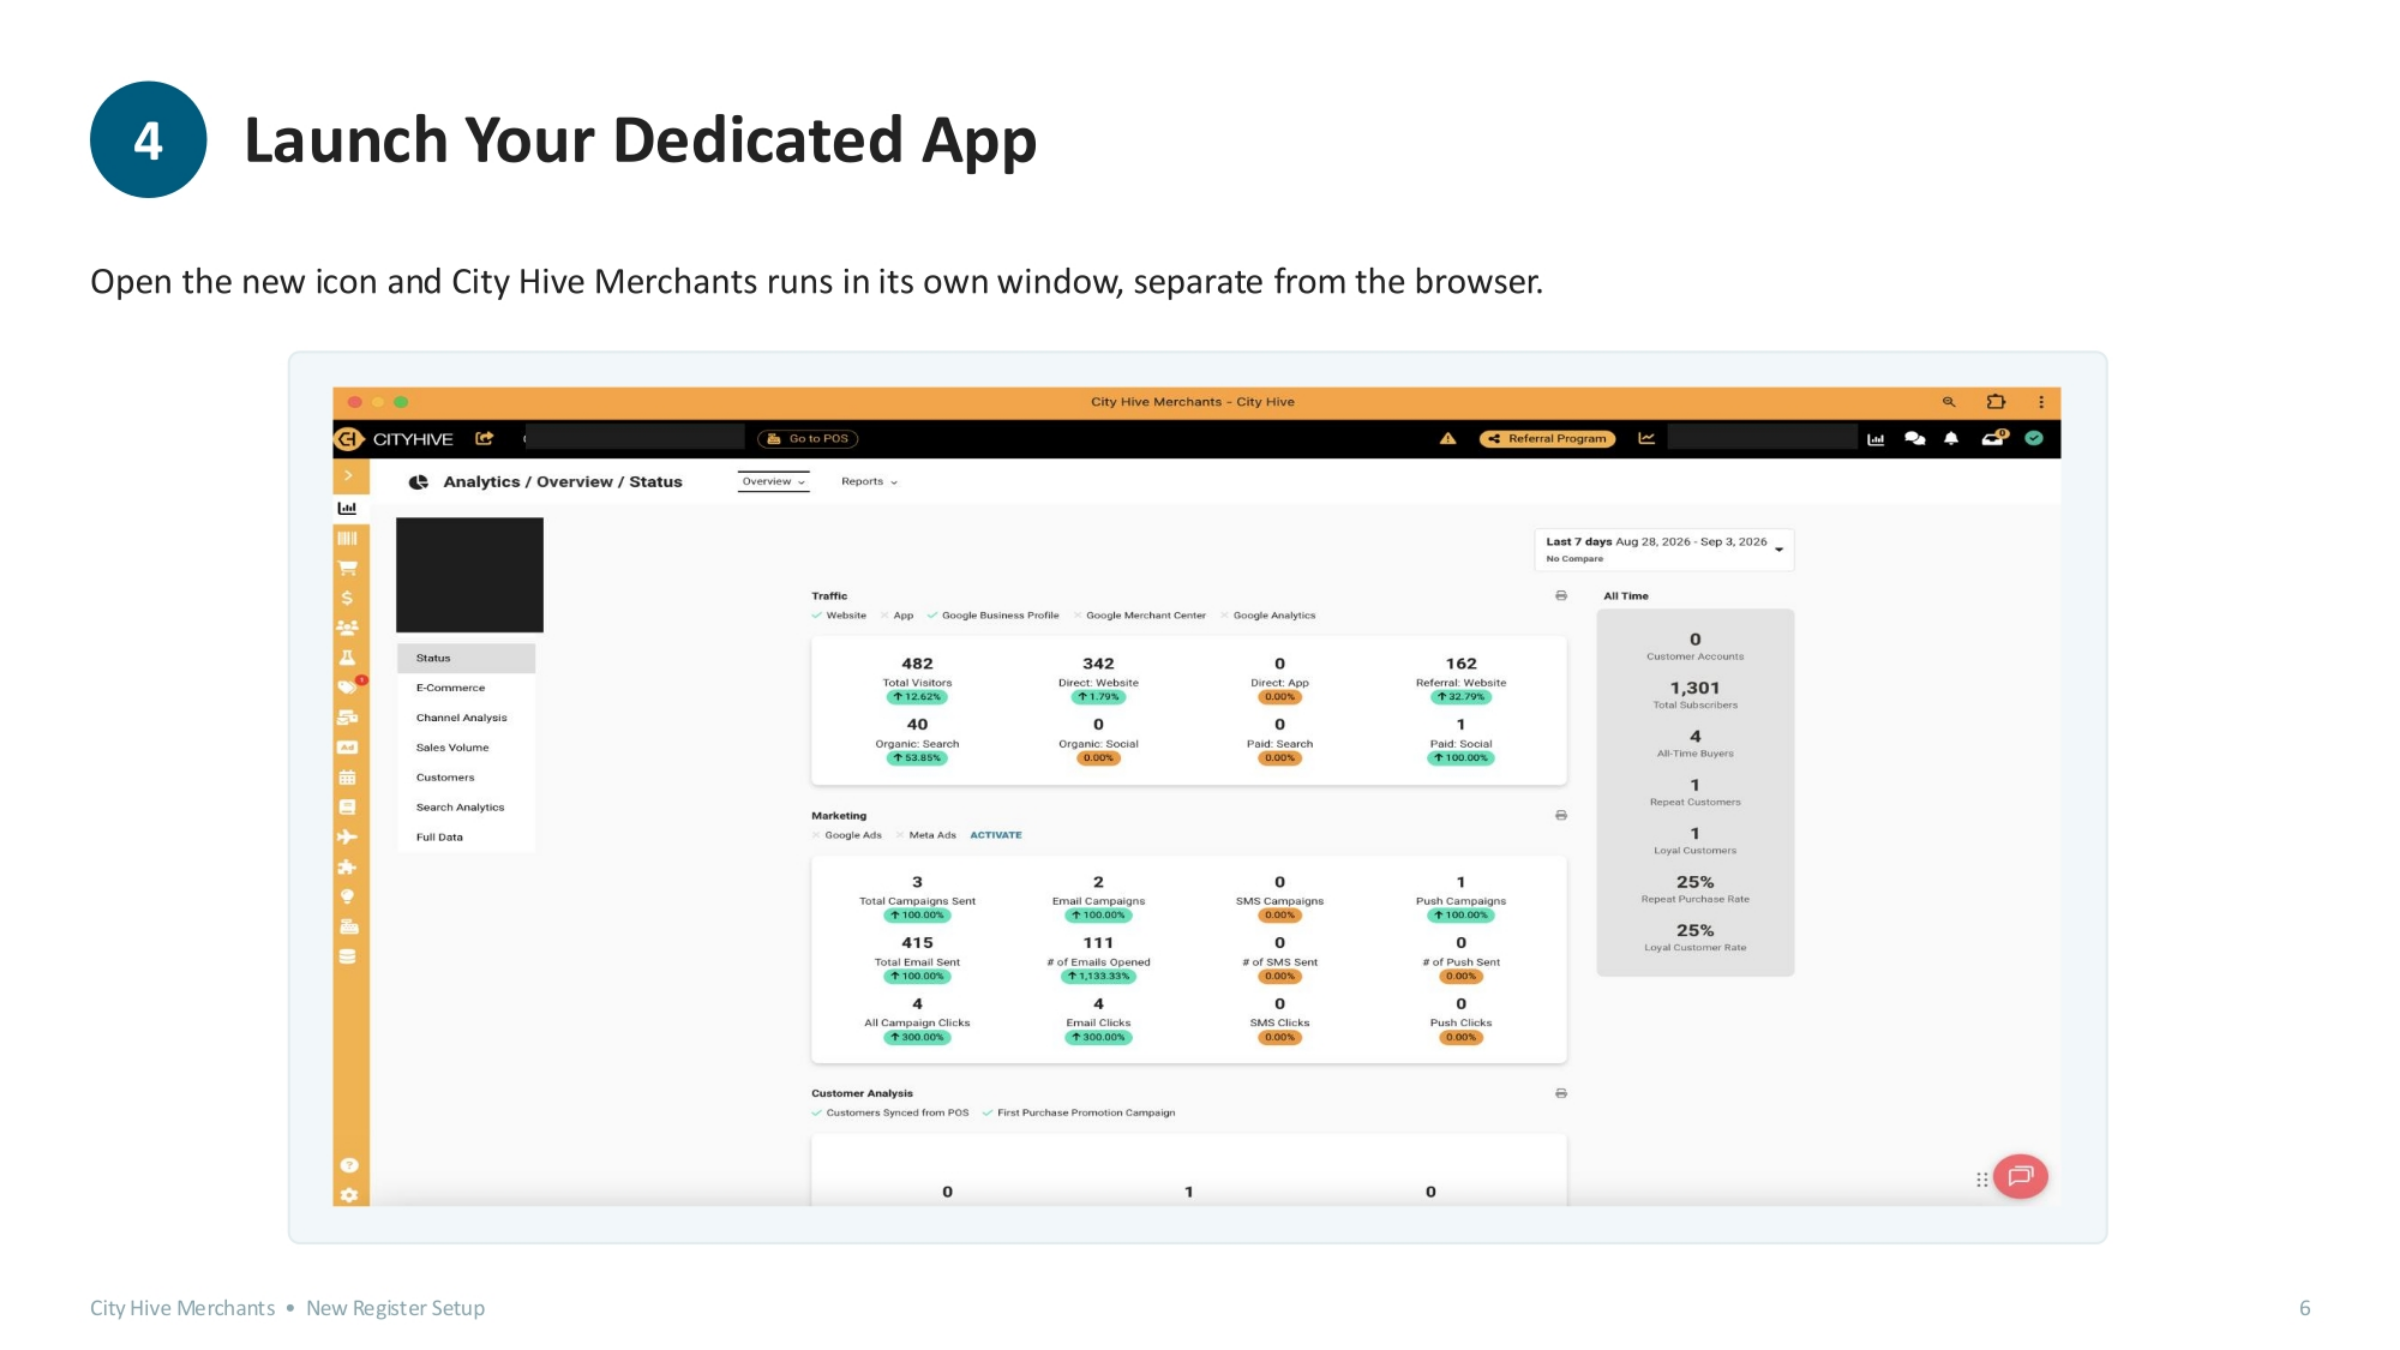Click the Go to POS button
The height and width of the screenshot is (1350, 2400).
808,439
